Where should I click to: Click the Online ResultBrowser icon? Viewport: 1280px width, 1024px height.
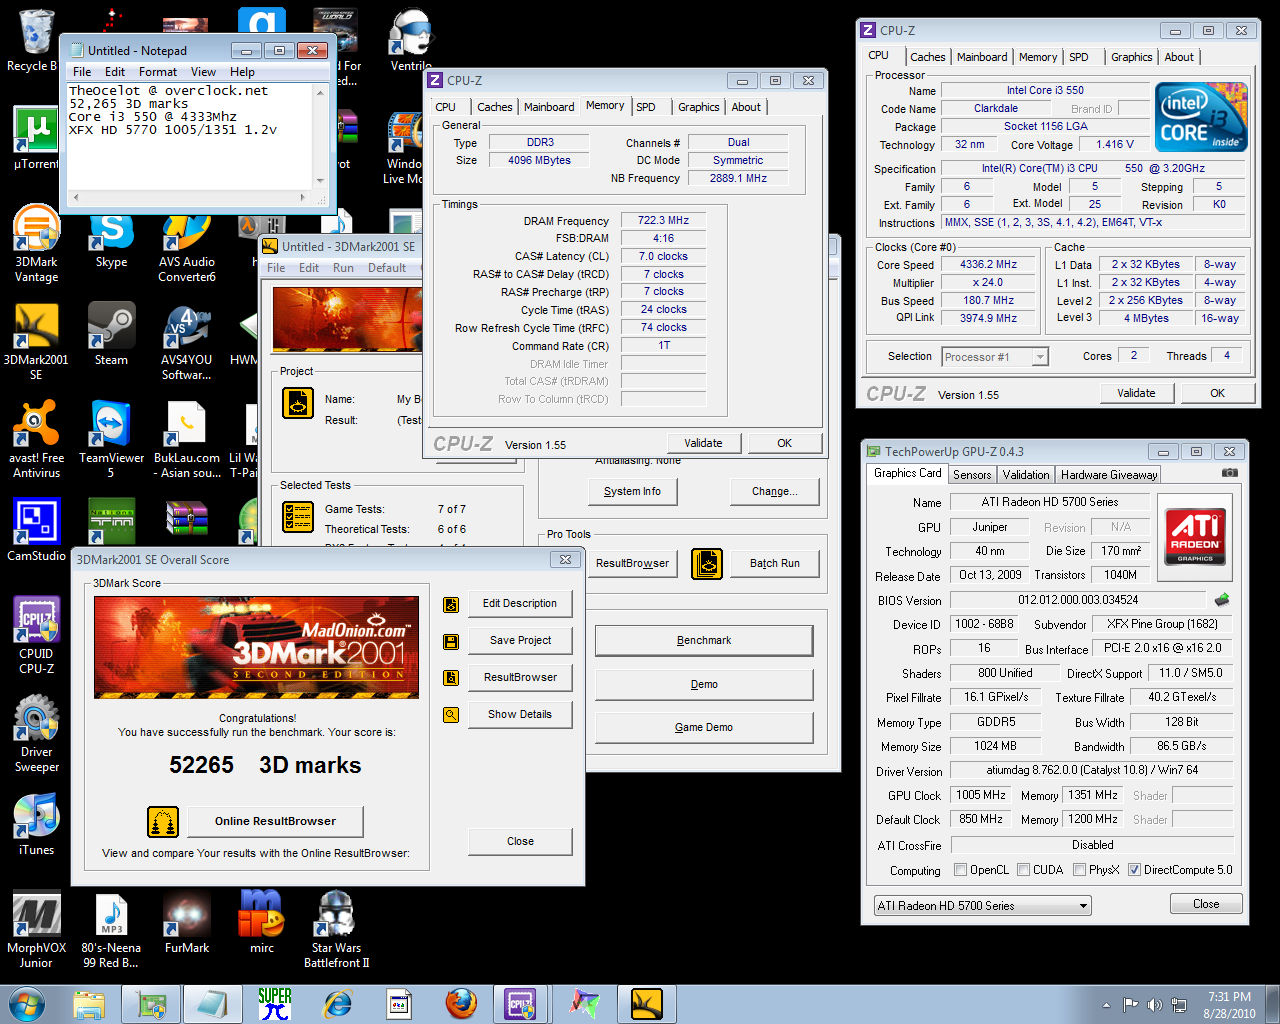163,822
